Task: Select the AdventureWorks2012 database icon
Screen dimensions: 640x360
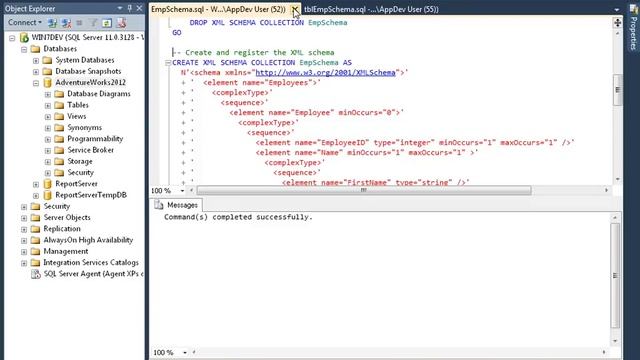Action: pos(48,82)
